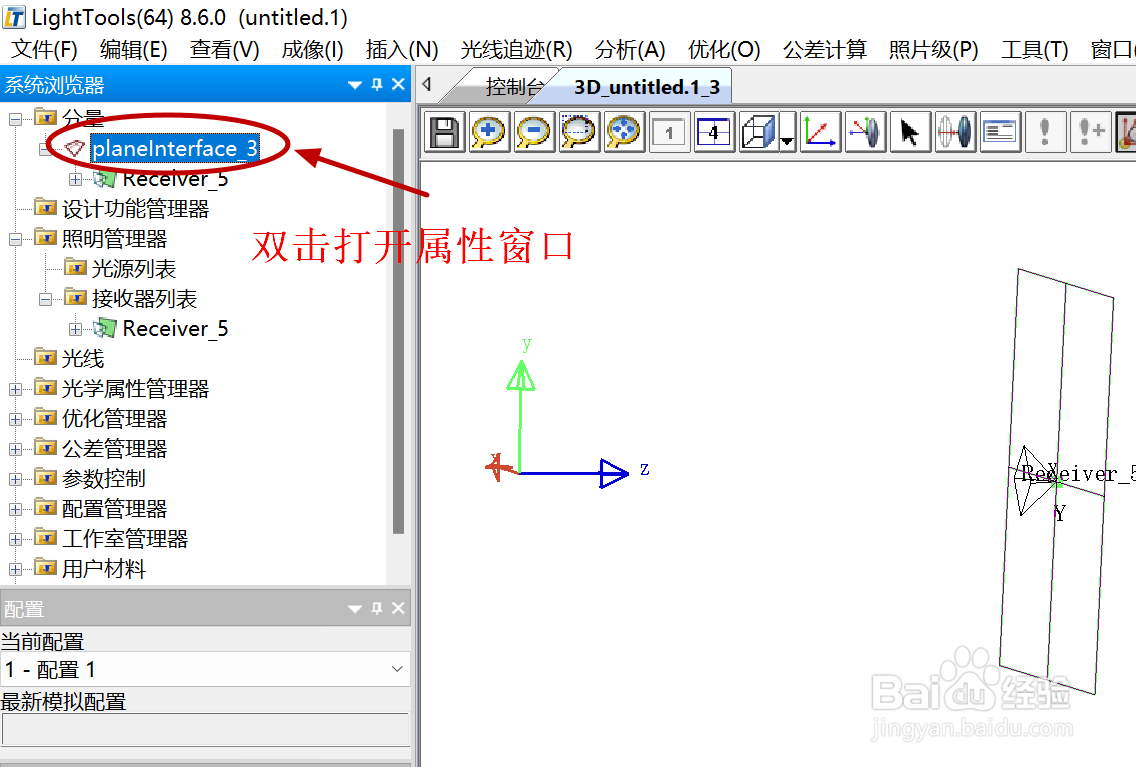Viewport: 1136px width, 767px height.
Task: Open the 当前配置 dropdown list
Action: pos(397,669)
